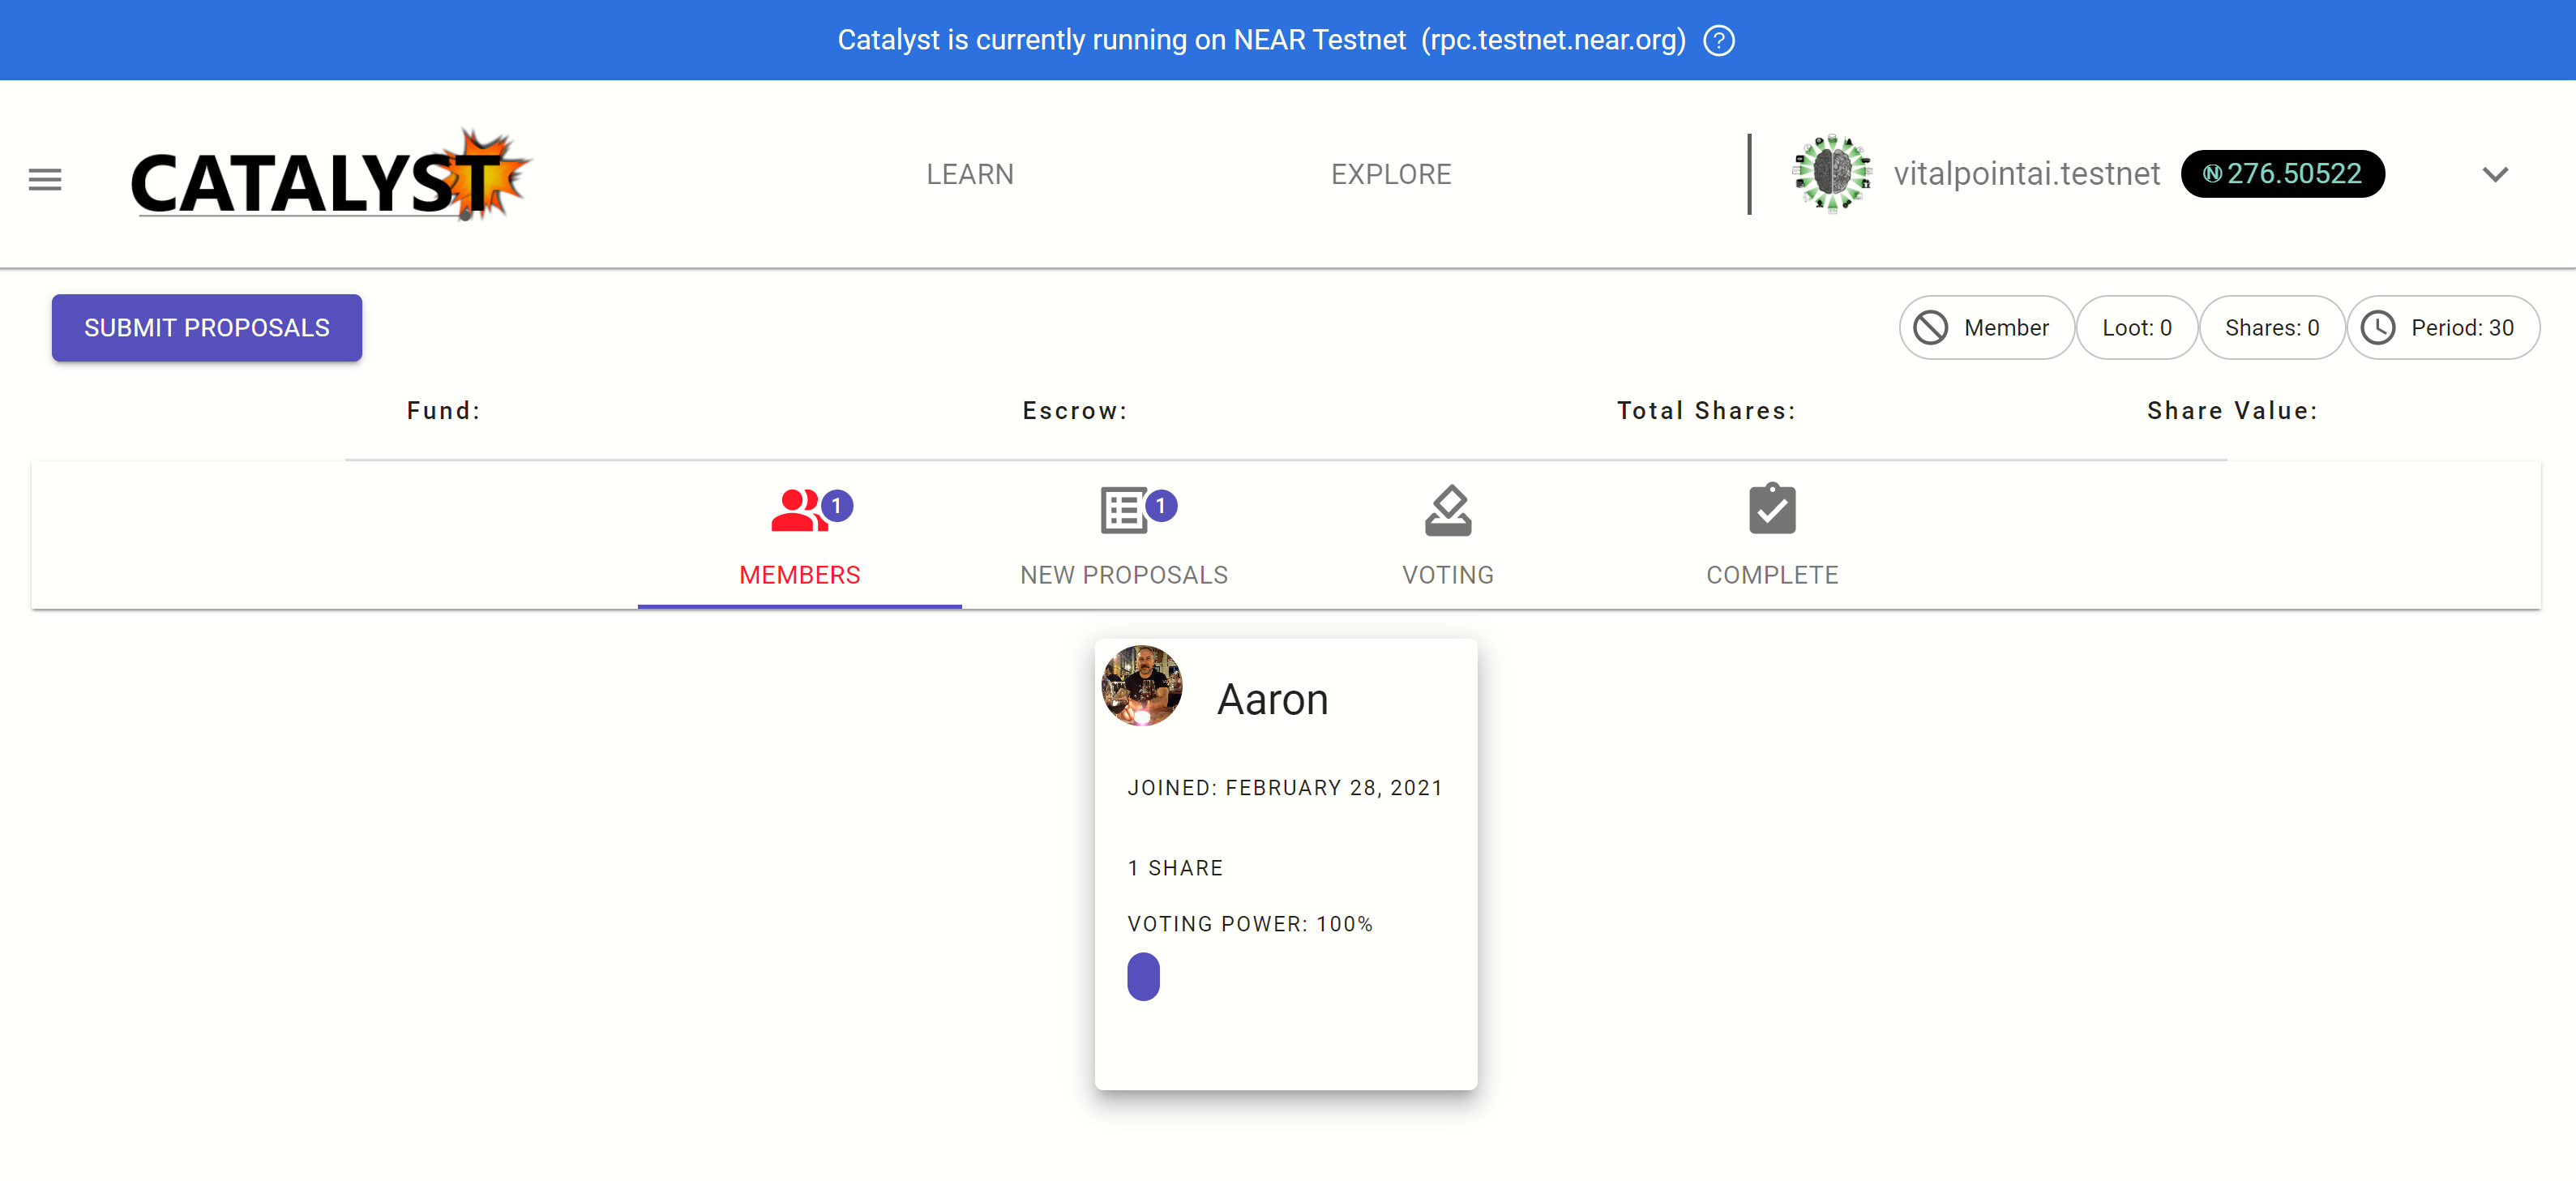Switch to the New Proposals tab
This screenshot has width=2576, height=1181.
click(1123, 575)
